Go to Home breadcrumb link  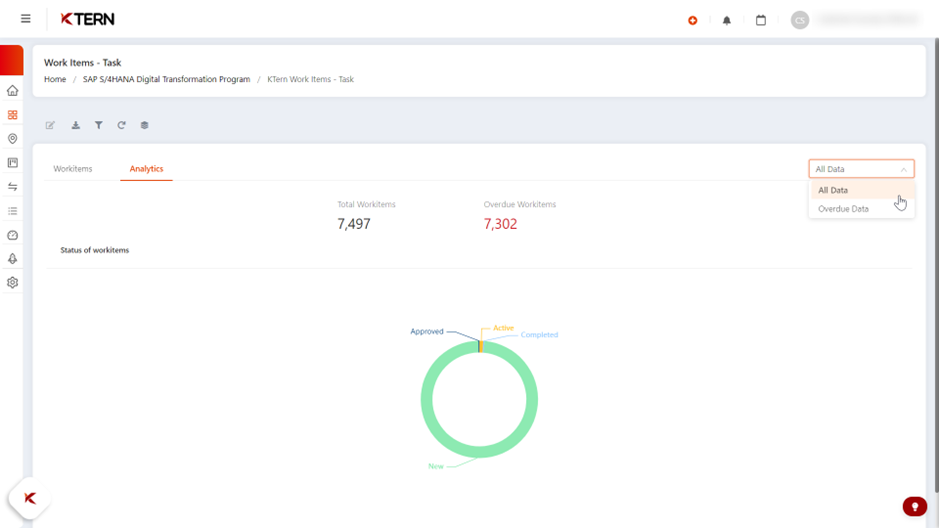55,79
